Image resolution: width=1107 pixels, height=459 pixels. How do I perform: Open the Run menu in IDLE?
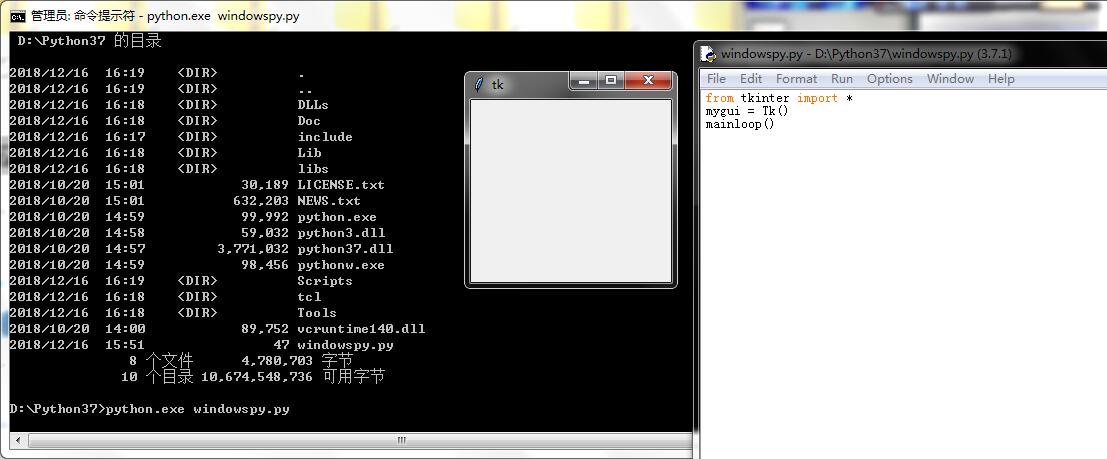(842, 79)
